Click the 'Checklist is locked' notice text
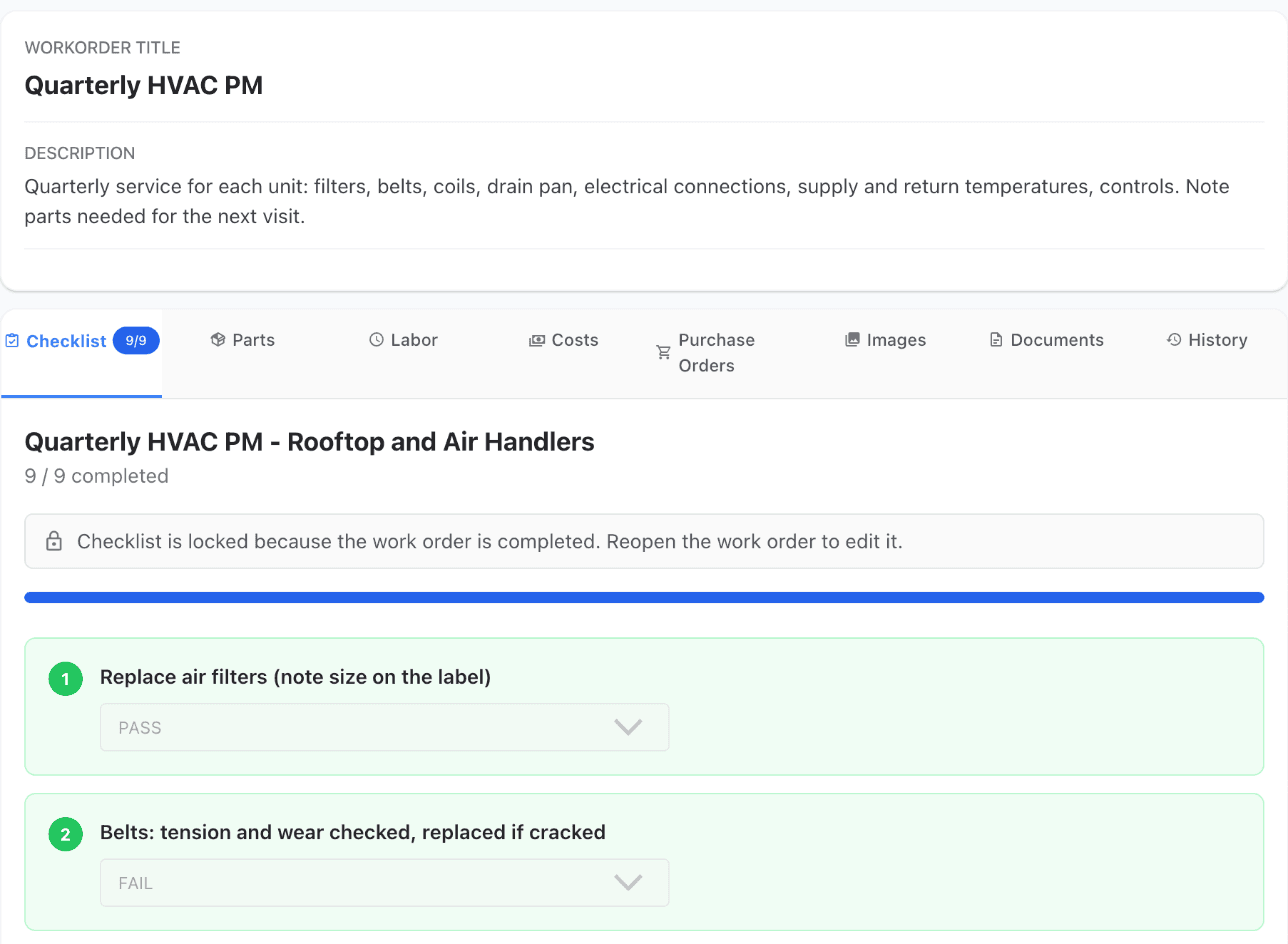Screen dimensions: 1288x944 click(x=490, y=542)
